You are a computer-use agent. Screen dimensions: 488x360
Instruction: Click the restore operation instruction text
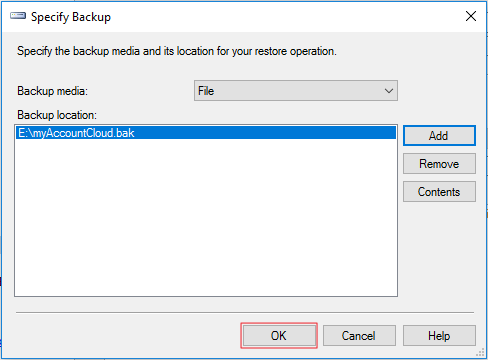(x=177, y=51)
